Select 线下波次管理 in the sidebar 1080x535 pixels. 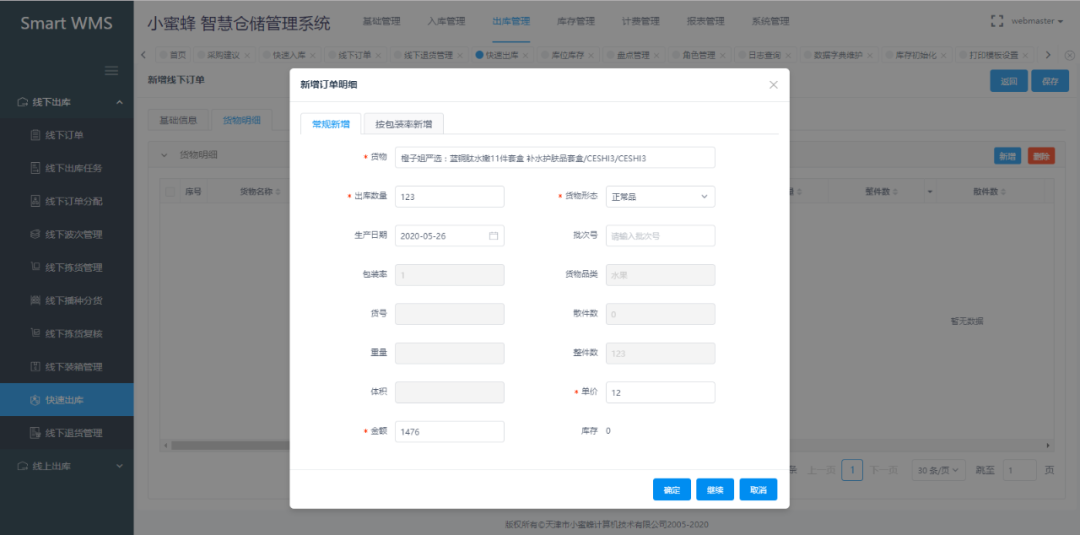click(x=74, y=234)
